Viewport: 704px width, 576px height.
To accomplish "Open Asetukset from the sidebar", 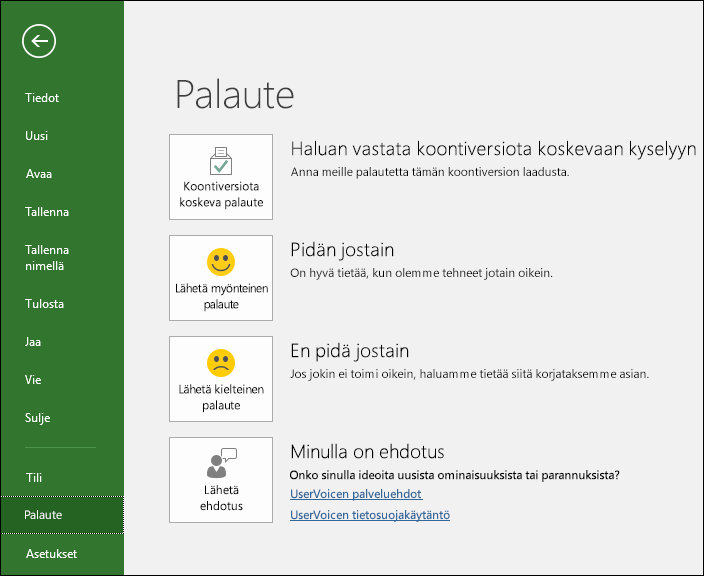I will [x=51, y=554].
